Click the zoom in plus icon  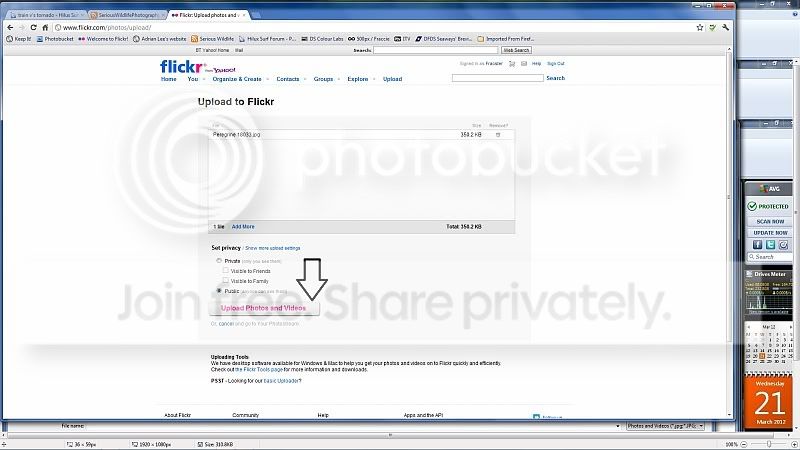pos(794,444)
